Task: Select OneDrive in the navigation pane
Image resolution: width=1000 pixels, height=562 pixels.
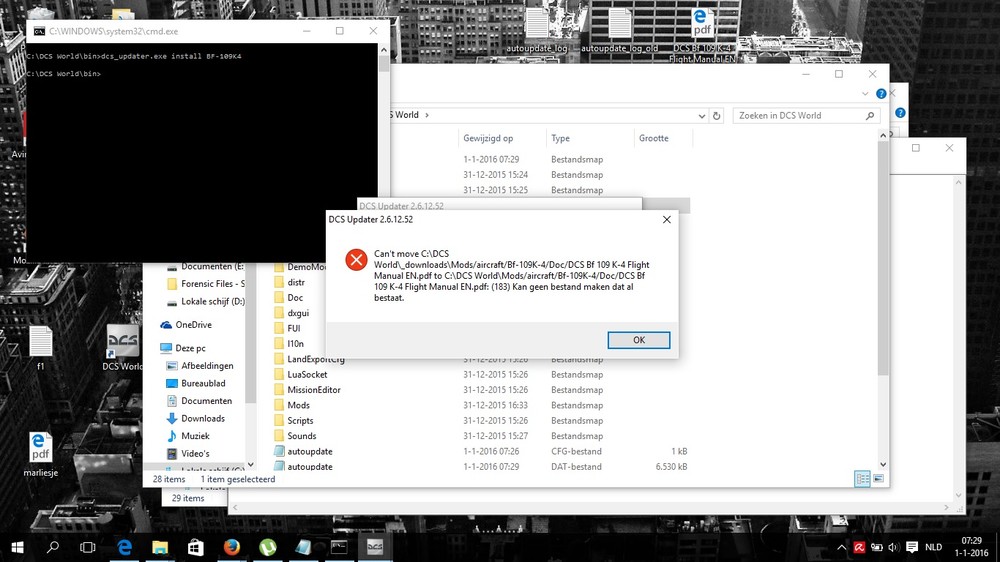Action: [x=186, y=325]
